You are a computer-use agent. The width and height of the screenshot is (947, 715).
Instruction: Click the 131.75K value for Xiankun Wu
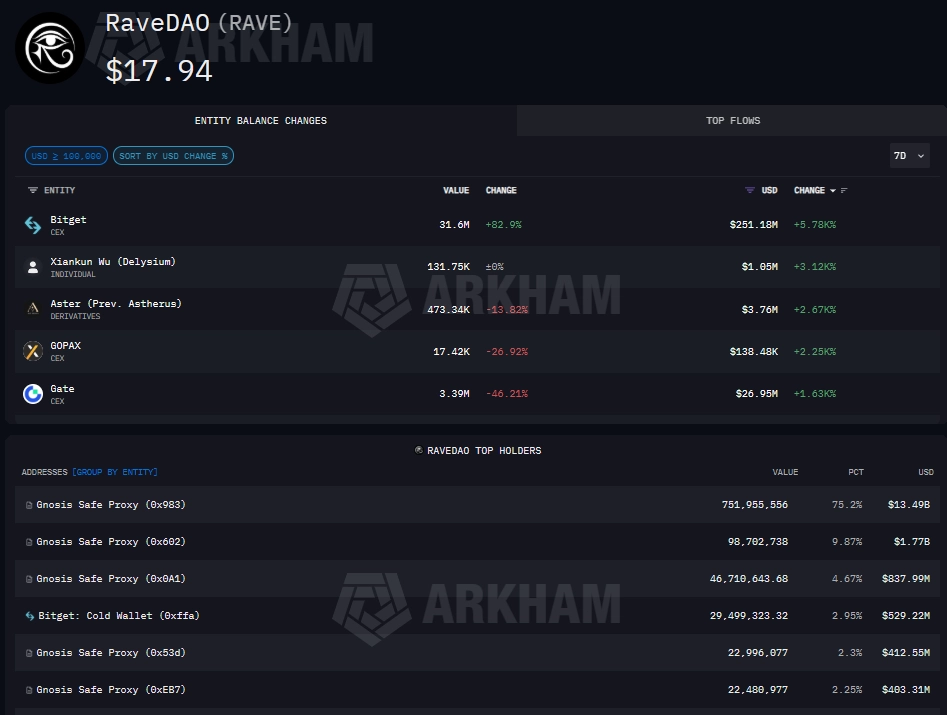448,266
